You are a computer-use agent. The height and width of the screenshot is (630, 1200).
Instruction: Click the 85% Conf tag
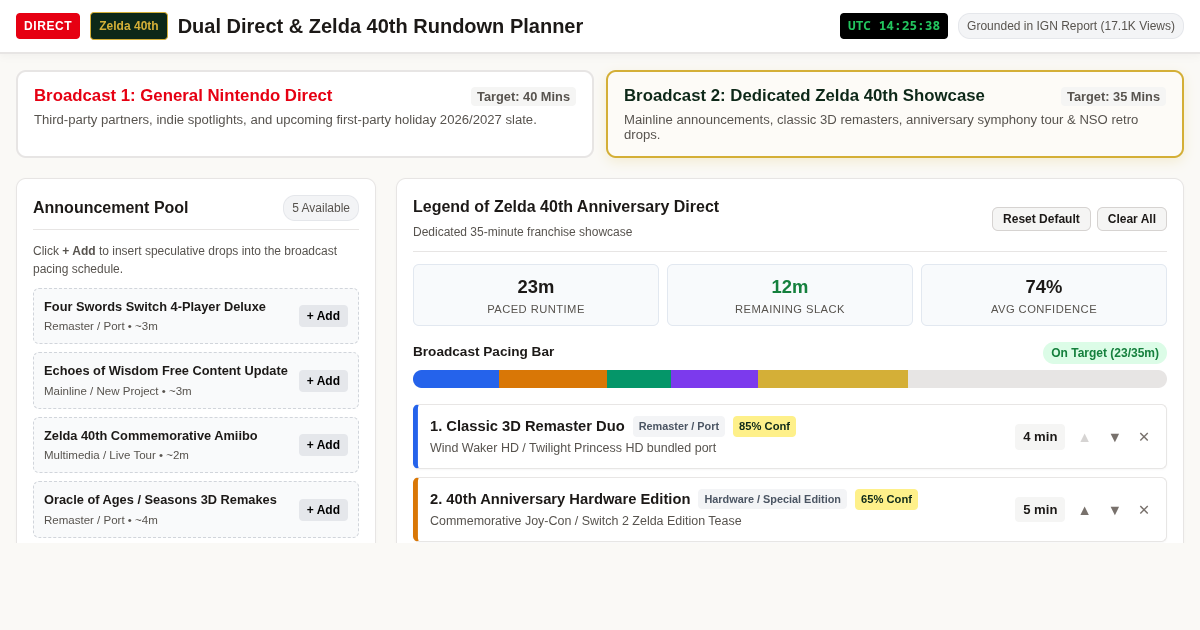(764, 426)
